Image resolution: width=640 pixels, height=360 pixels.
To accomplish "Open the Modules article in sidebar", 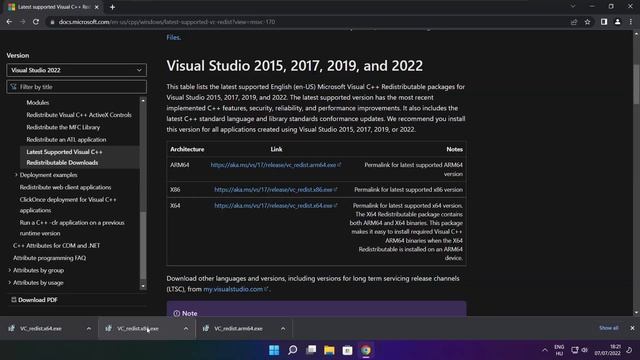I will click(38, 102).
